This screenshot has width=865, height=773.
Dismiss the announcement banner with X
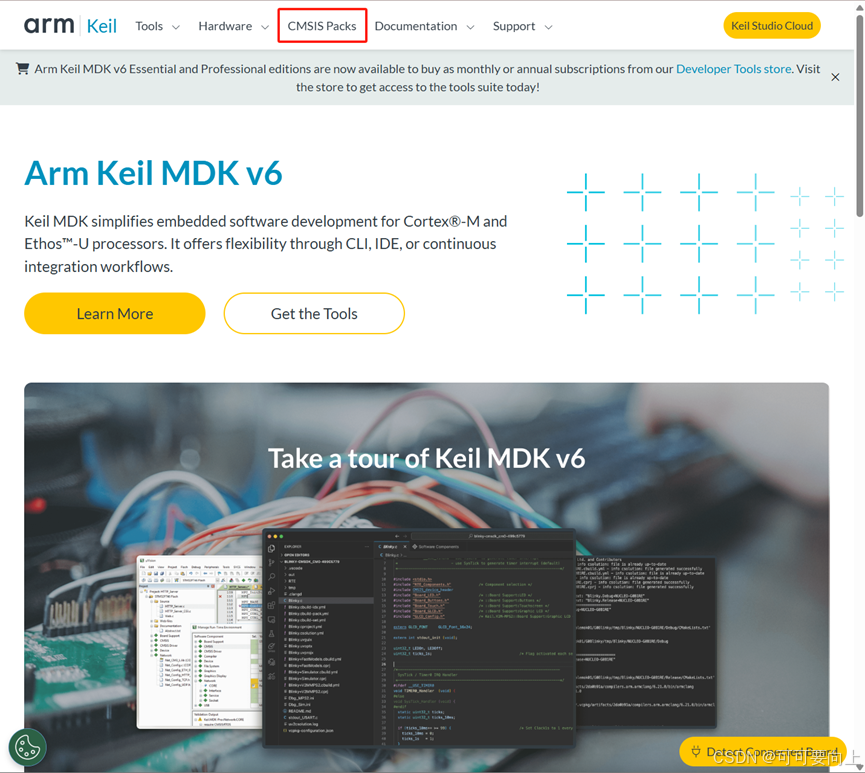pyautogui.click(x=835, y=77)
